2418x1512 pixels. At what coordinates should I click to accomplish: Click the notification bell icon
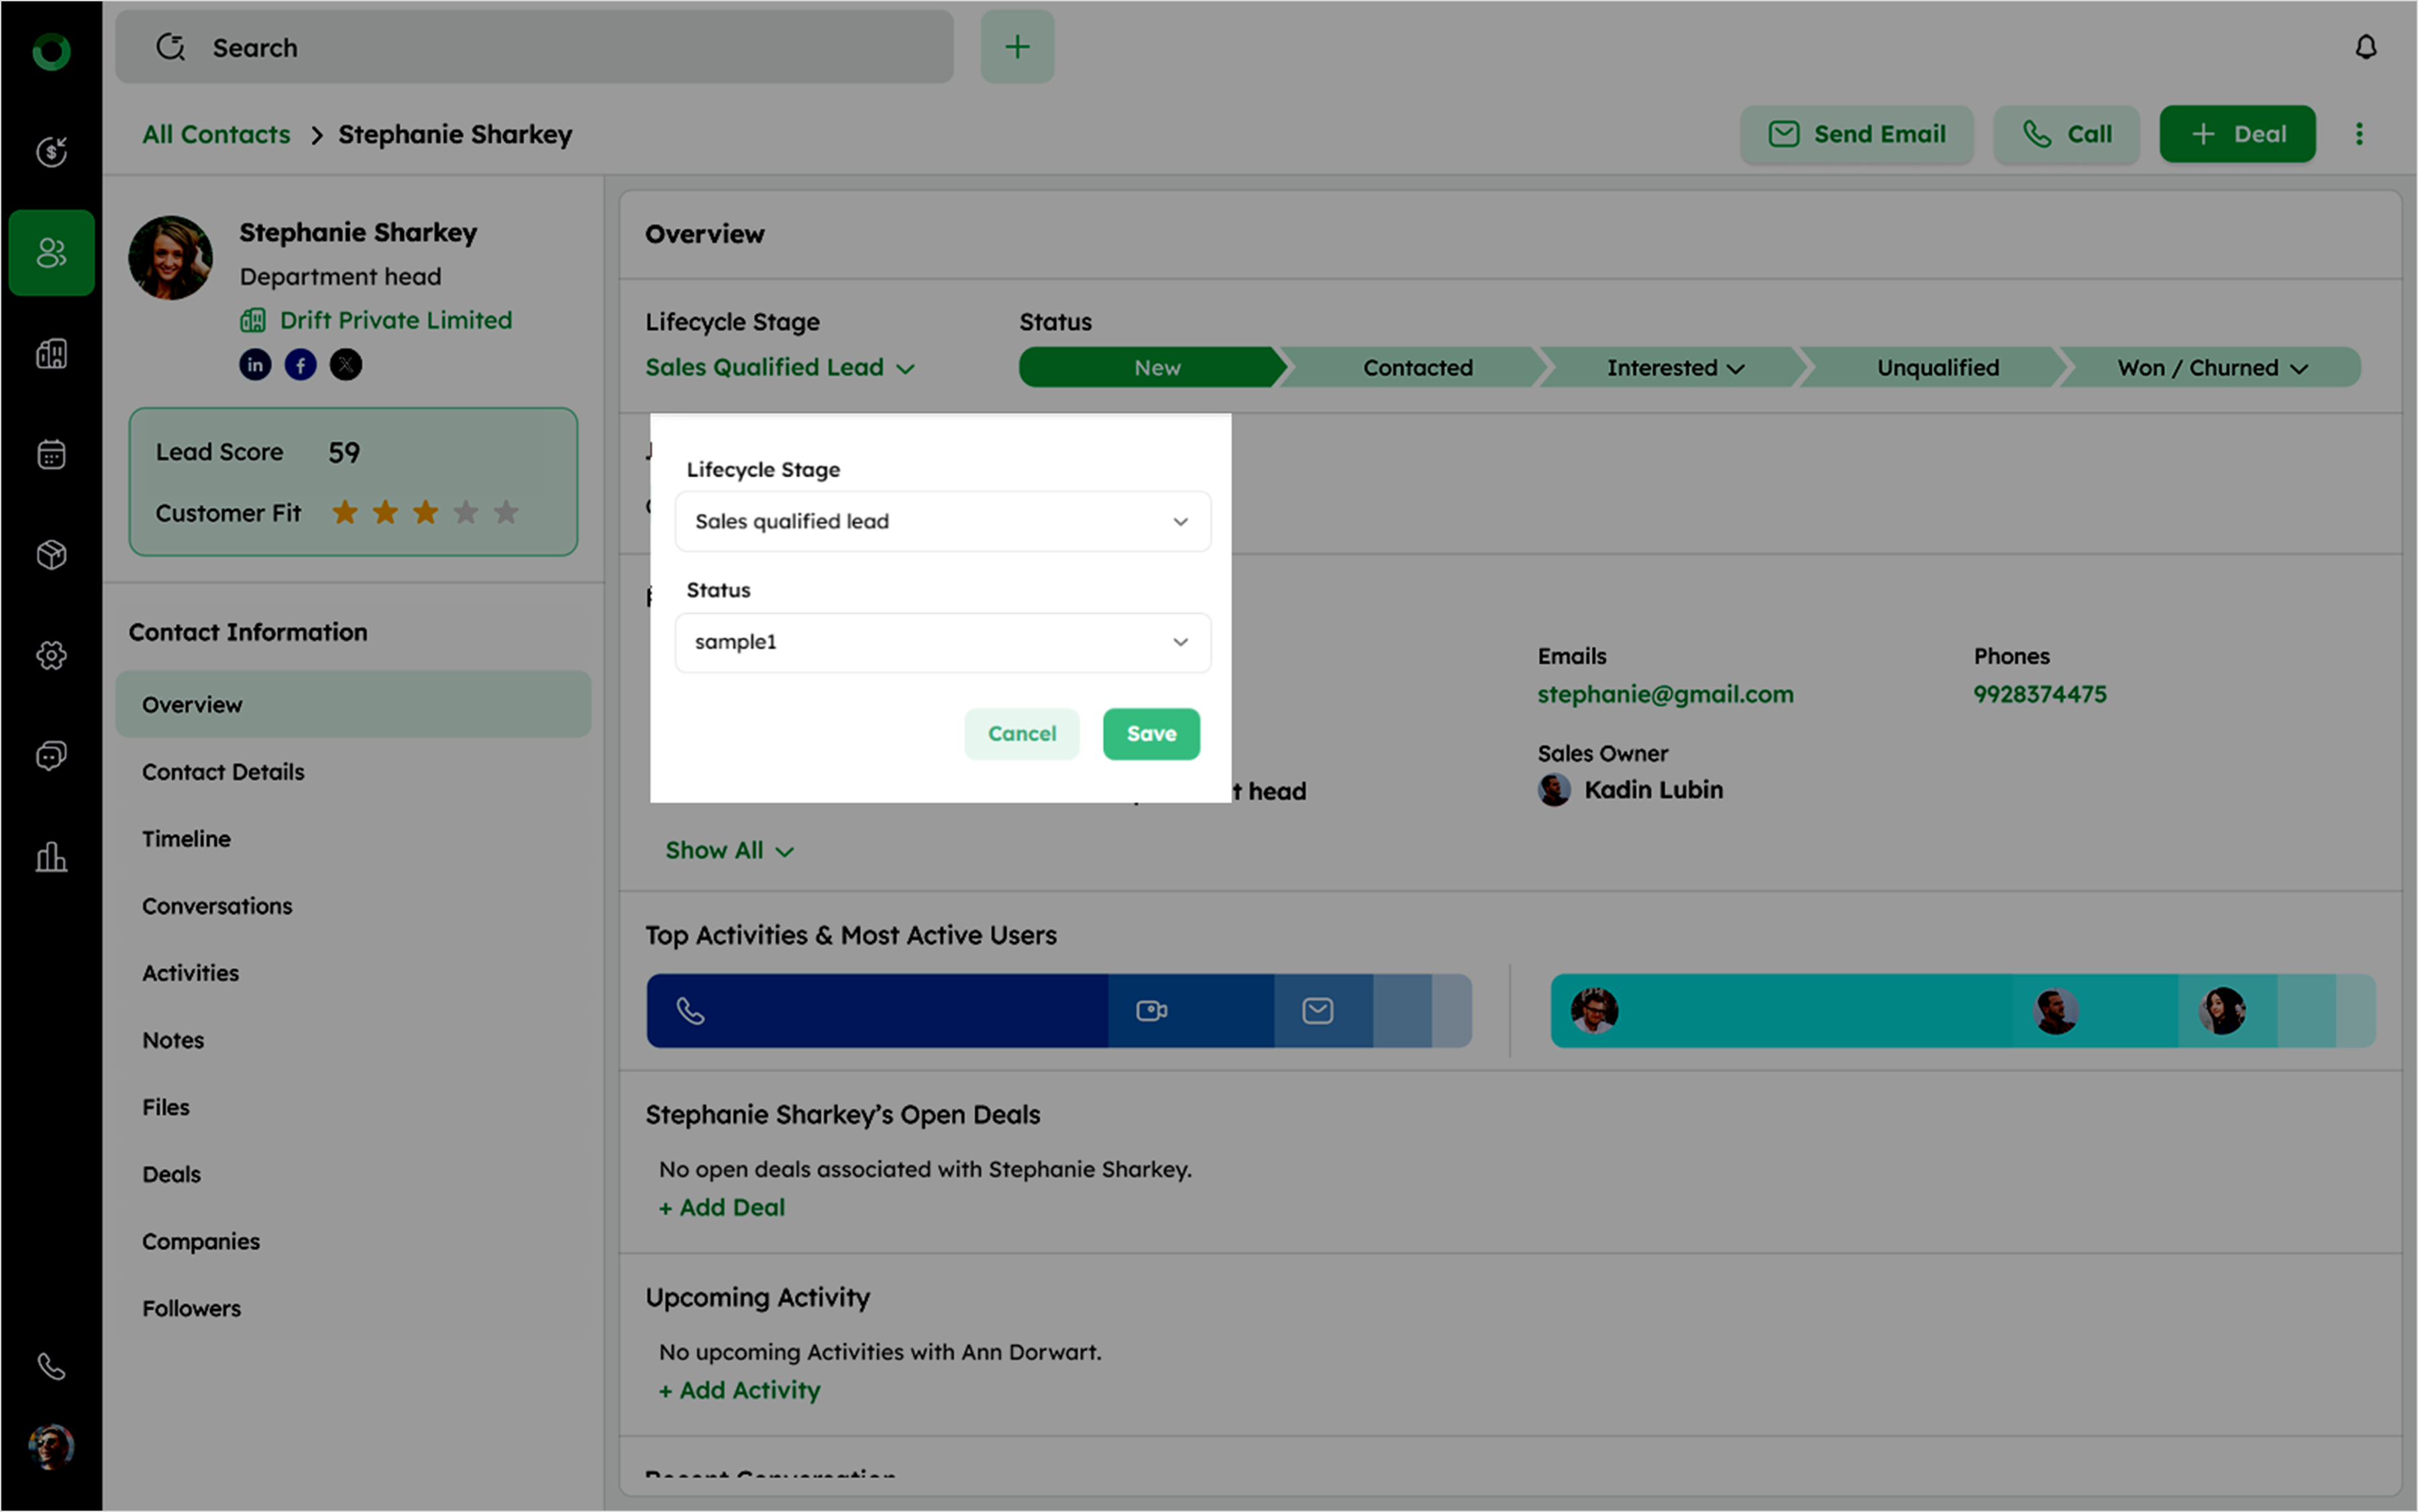[x=2365, y=47]
